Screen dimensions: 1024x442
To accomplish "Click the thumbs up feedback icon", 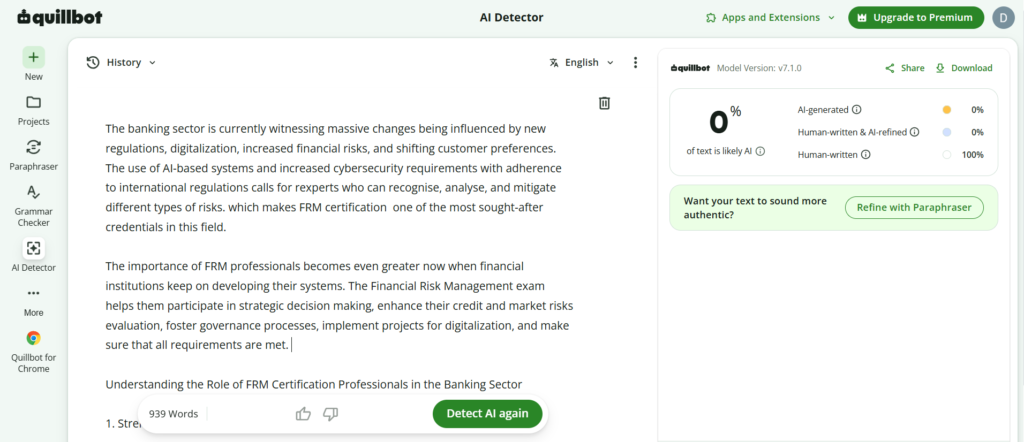I will click(303, 414).
